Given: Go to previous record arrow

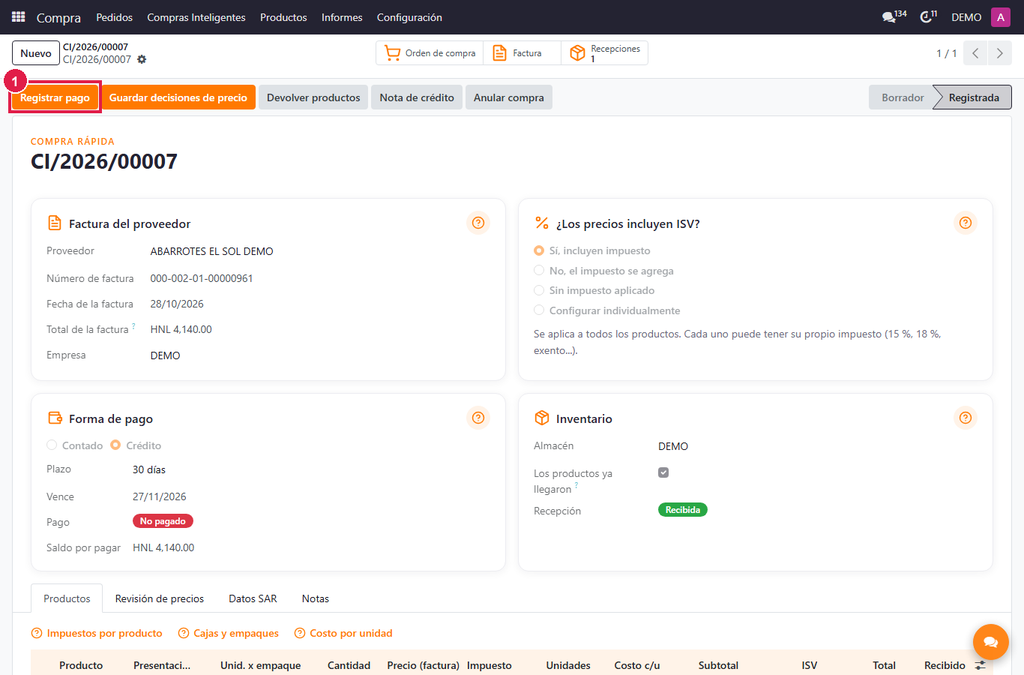Looking at the screenshot, I should [x=975, y=54].
